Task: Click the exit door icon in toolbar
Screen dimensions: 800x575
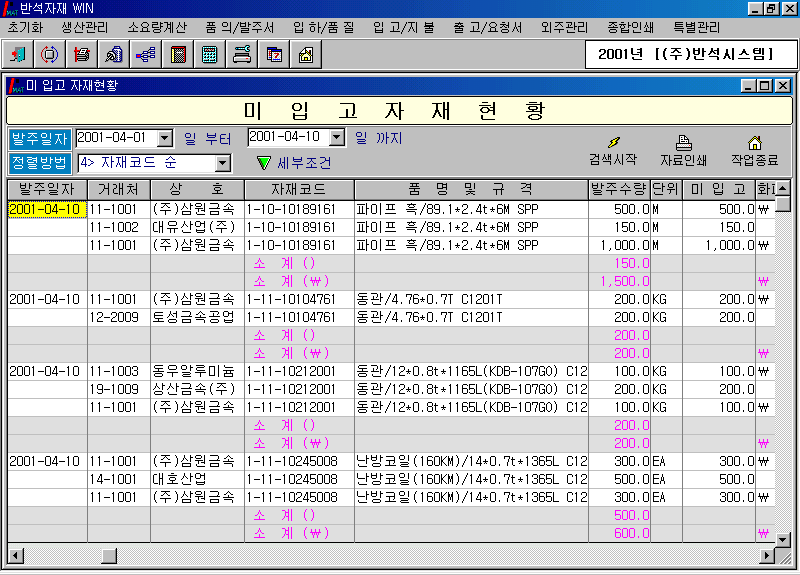Action: coord(20,54)
